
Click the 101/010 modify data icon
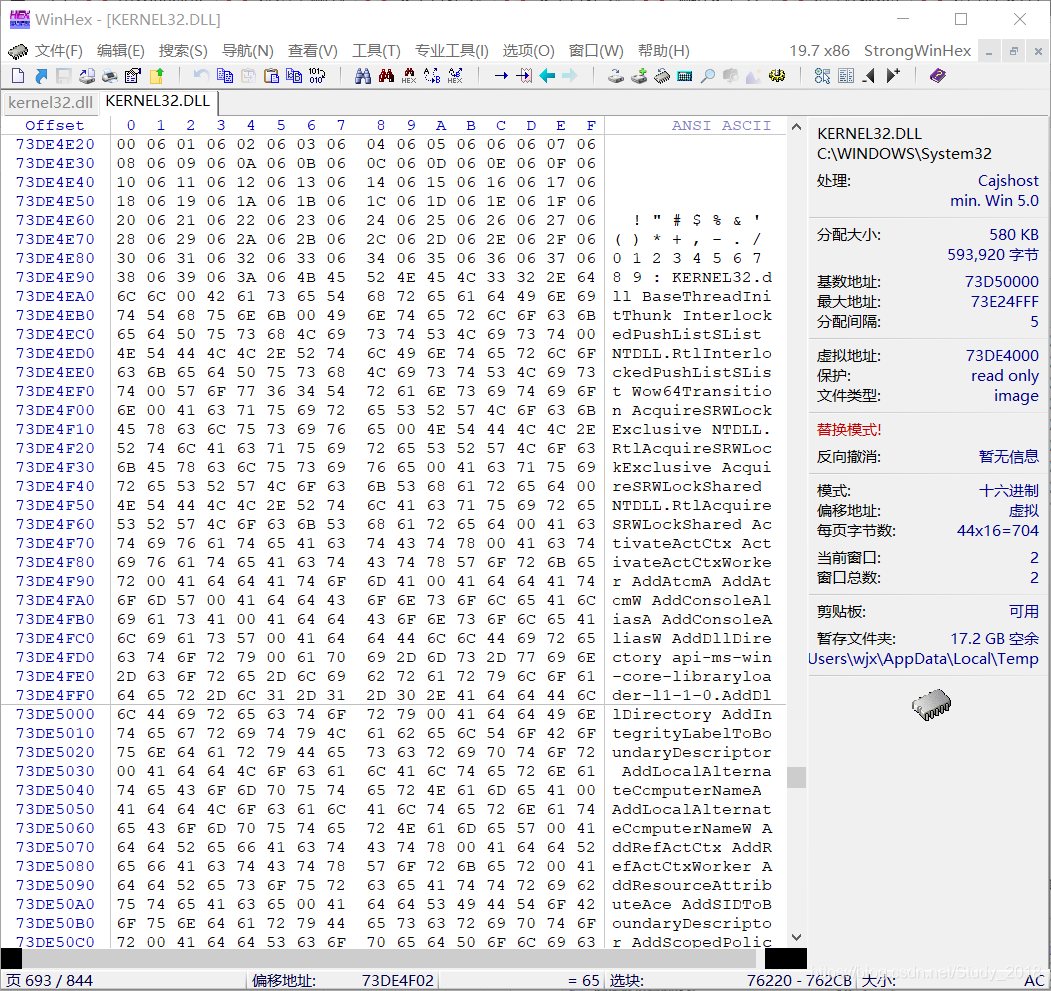[x=317, y=76]
